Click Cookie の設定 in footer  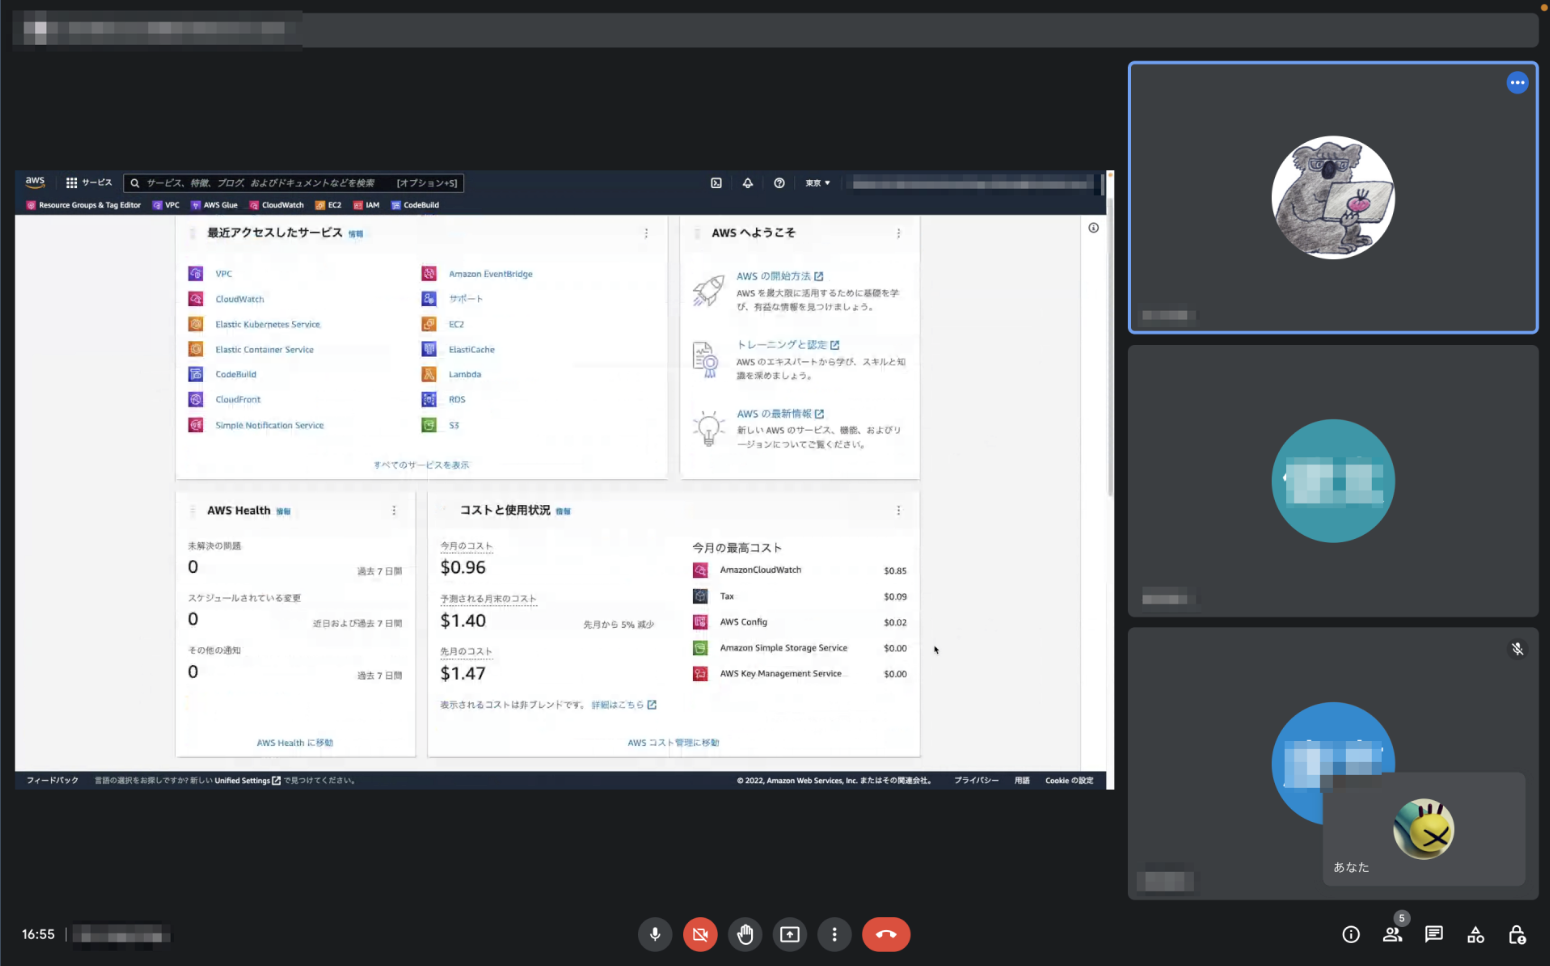(1069, 780)
